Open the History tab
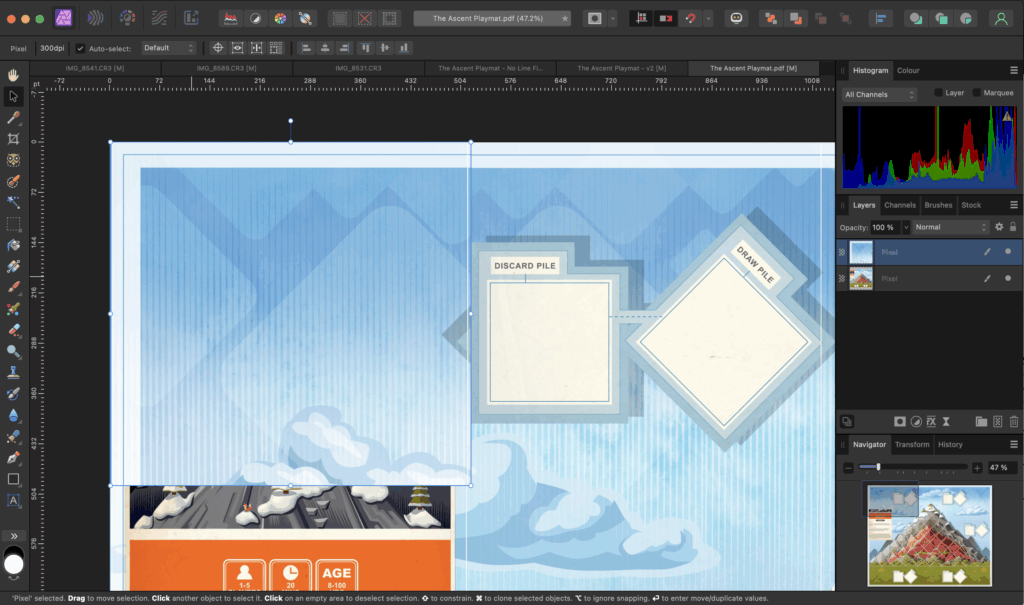This screenshot has width=1024, height=605. [950, 444]
